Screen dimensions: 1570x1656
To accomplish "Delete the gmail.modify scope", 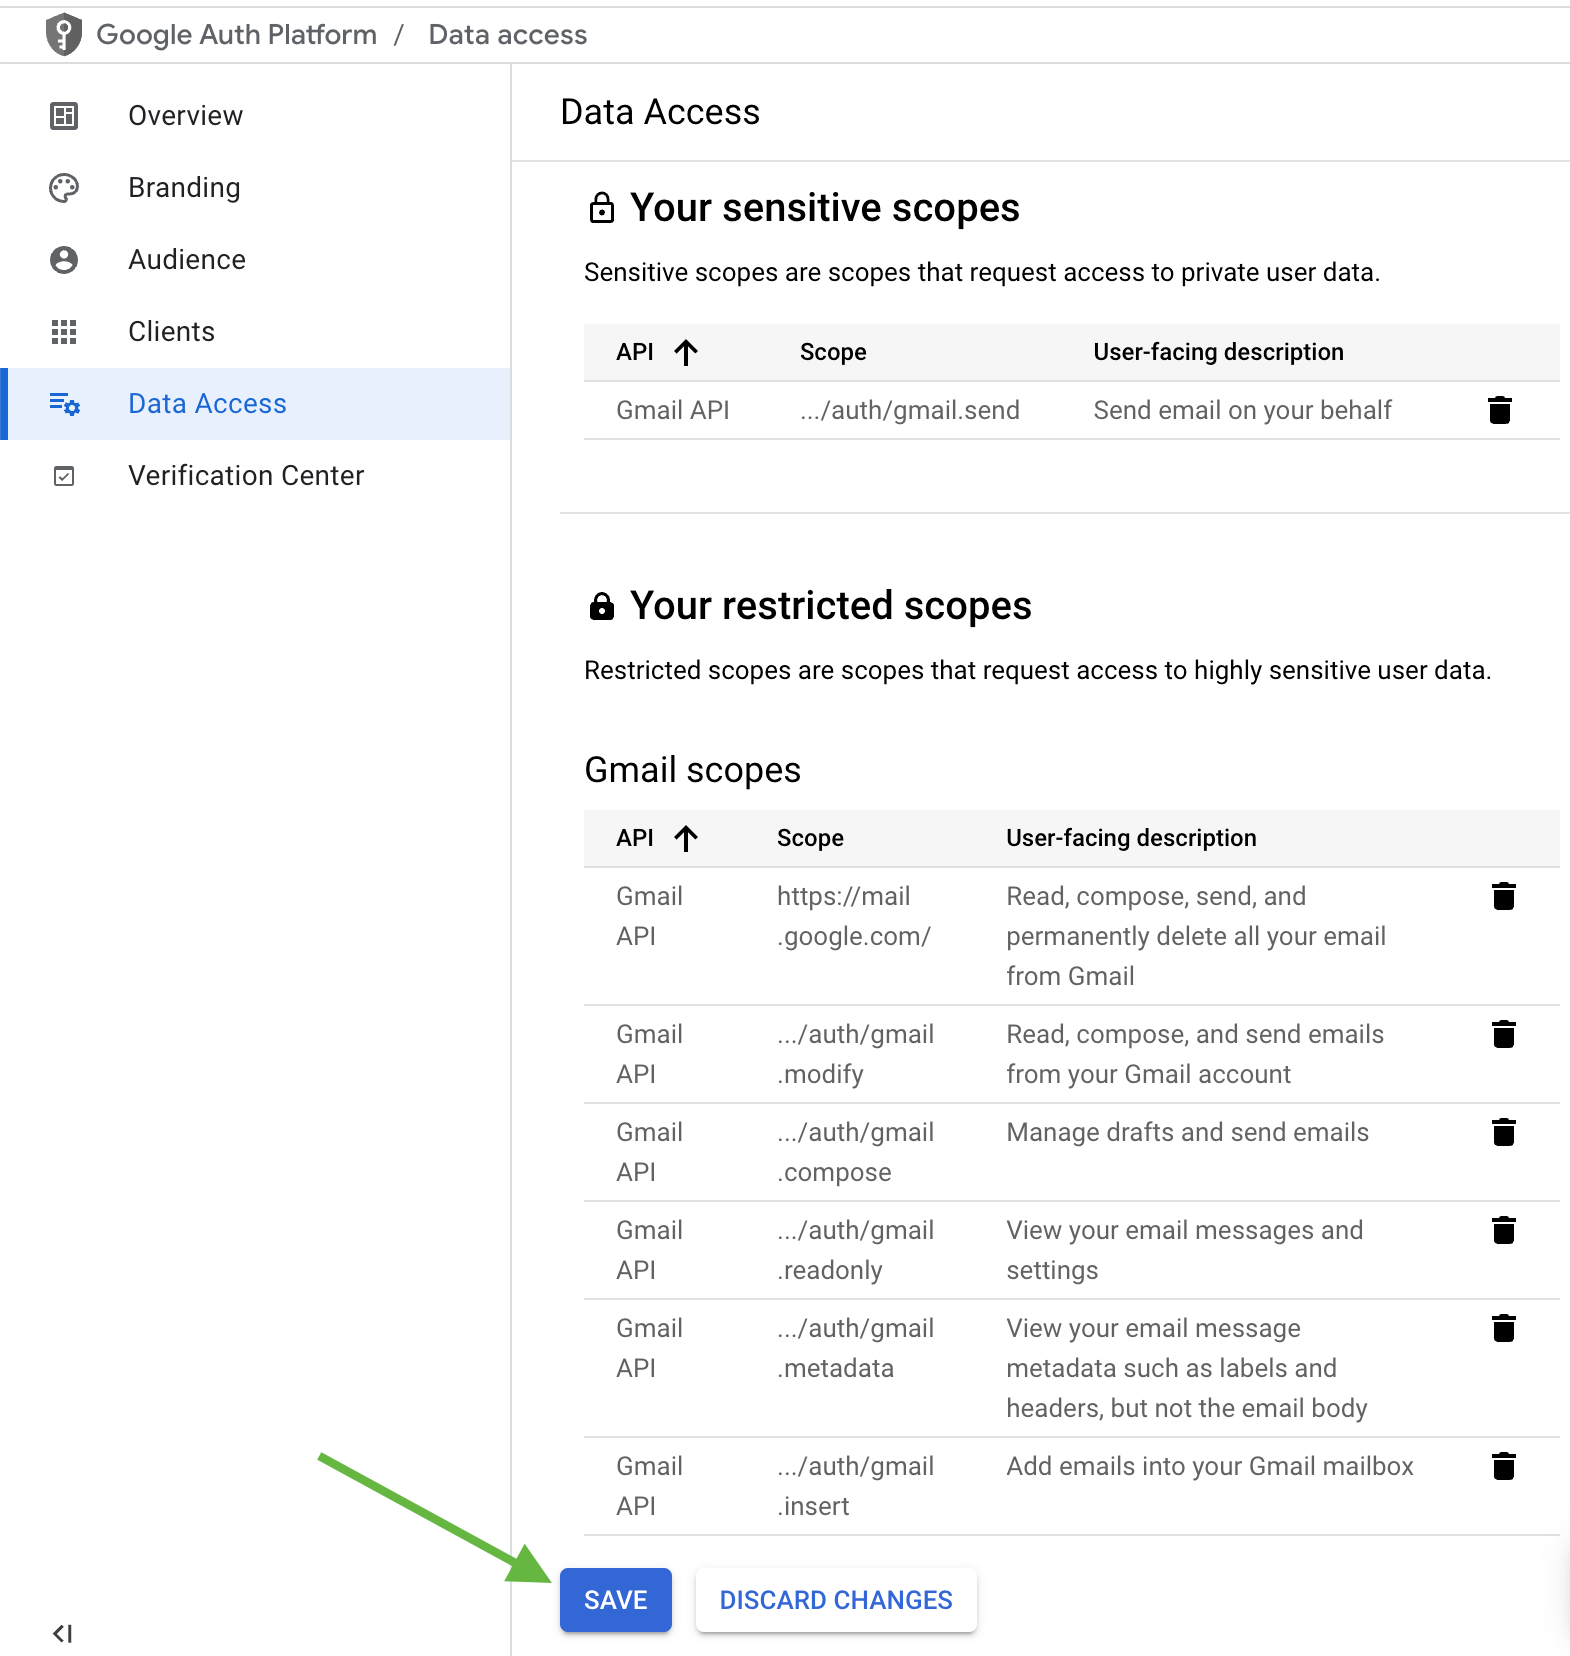I will [1503, 1034].
